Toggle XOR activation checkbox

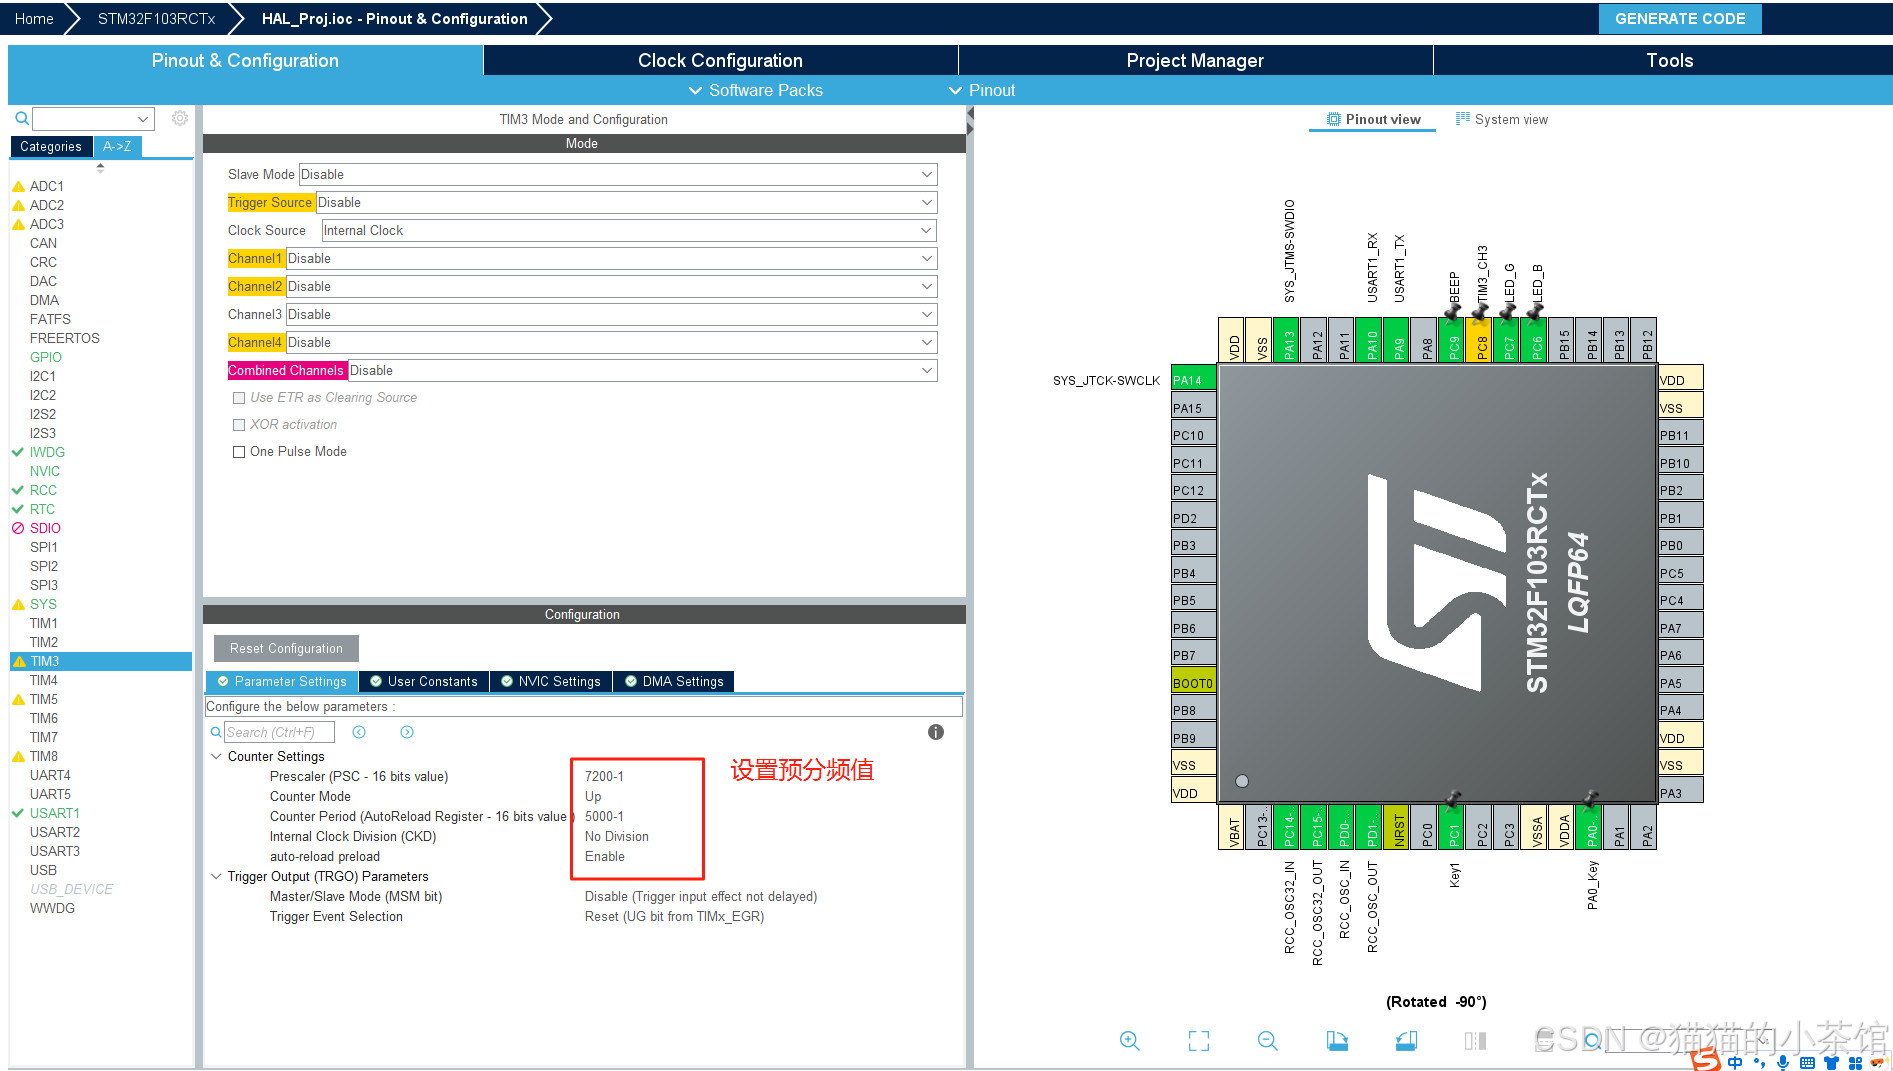[239, 425]
